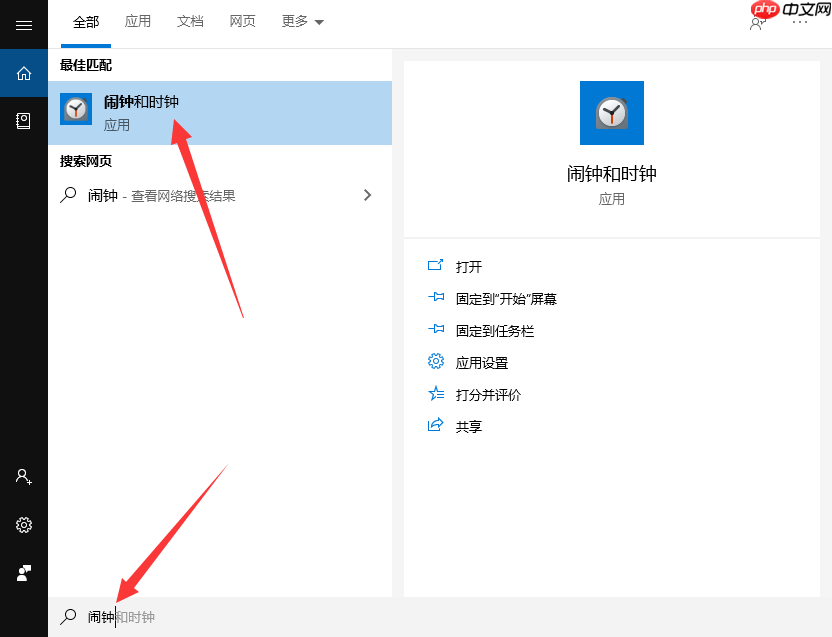
Task: Click the magnifier icon beside the 闹钟 web result
Action: (x=68, y=195)
